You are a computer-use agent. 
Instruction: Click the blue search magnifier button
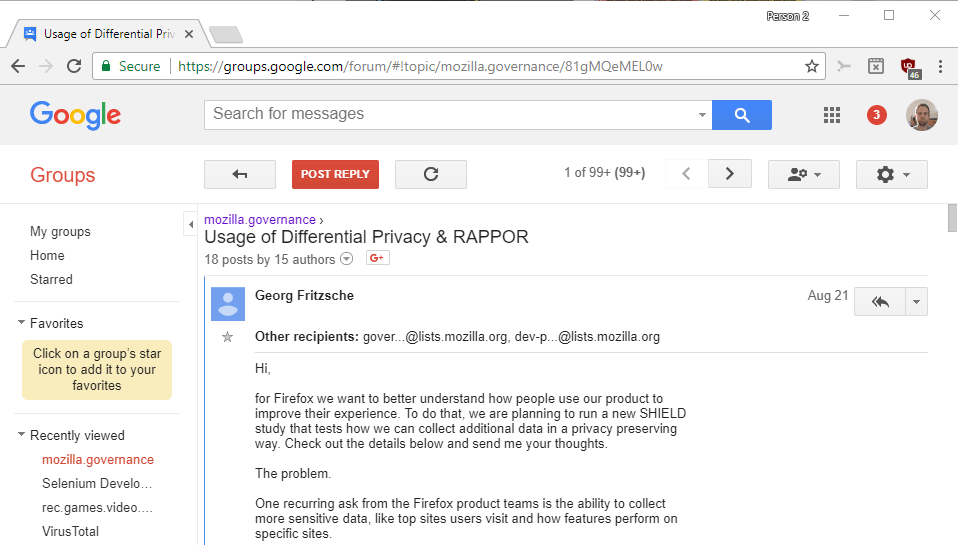[x=742, y=115]
